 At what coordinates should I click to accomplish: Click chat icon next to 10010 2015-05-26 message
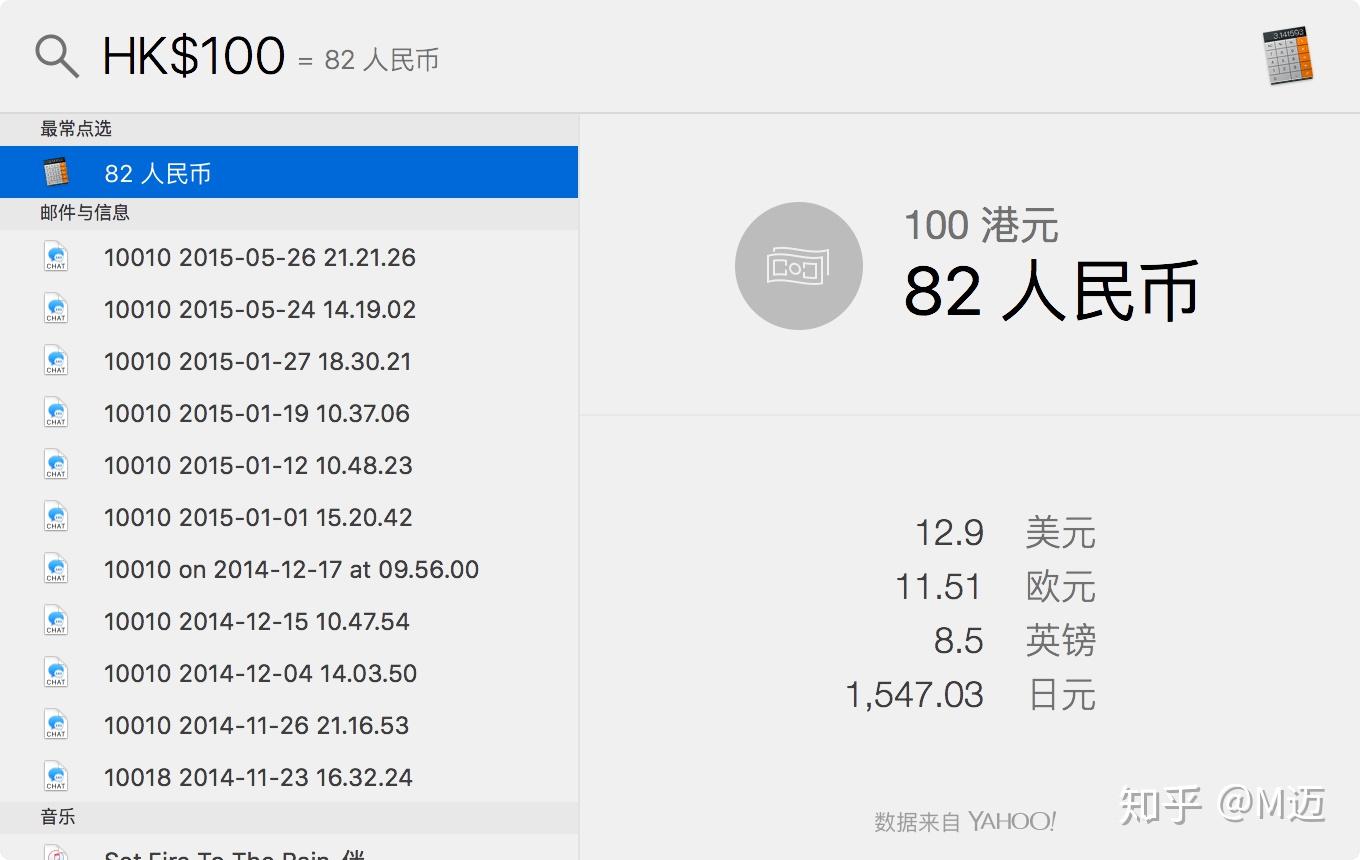[x=56, y=256]
